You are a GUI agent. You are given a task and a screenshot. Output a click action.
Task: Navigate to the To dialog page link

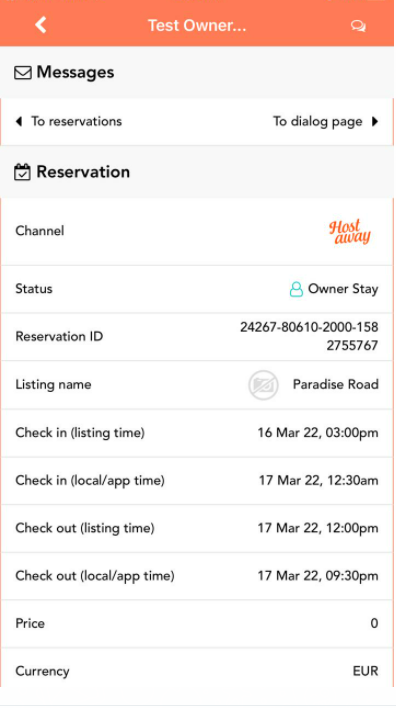pos(317,121)
